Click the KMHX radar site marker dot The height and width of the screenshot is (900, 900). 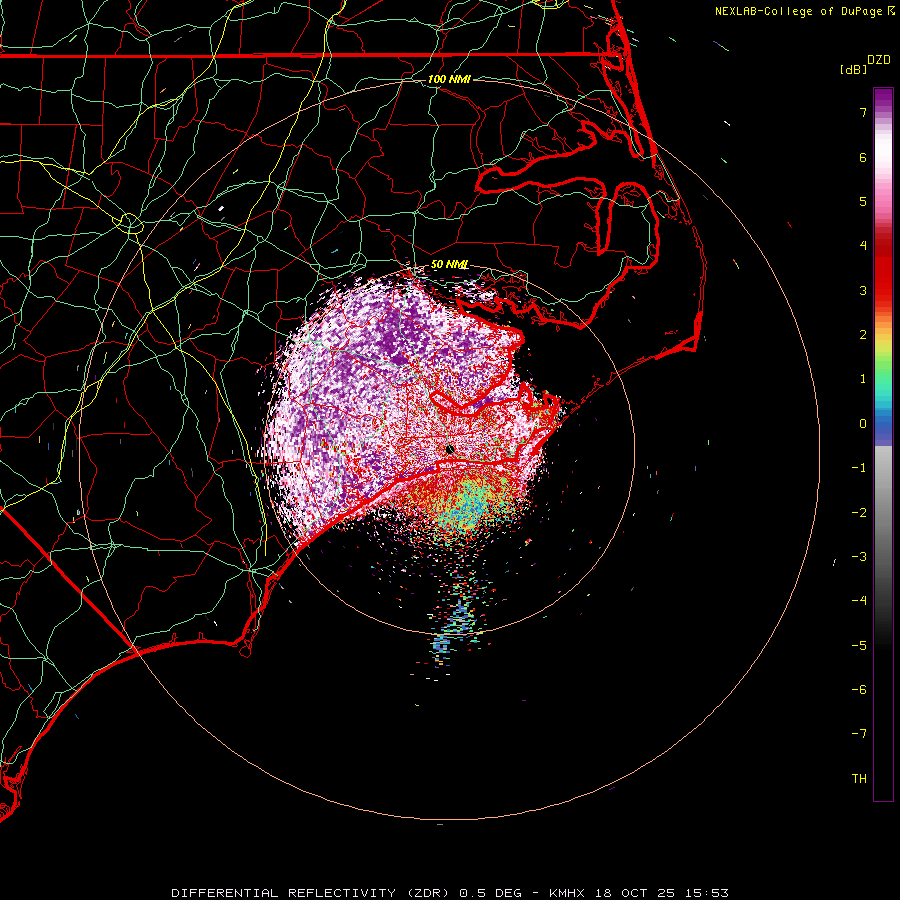(450, 449)
